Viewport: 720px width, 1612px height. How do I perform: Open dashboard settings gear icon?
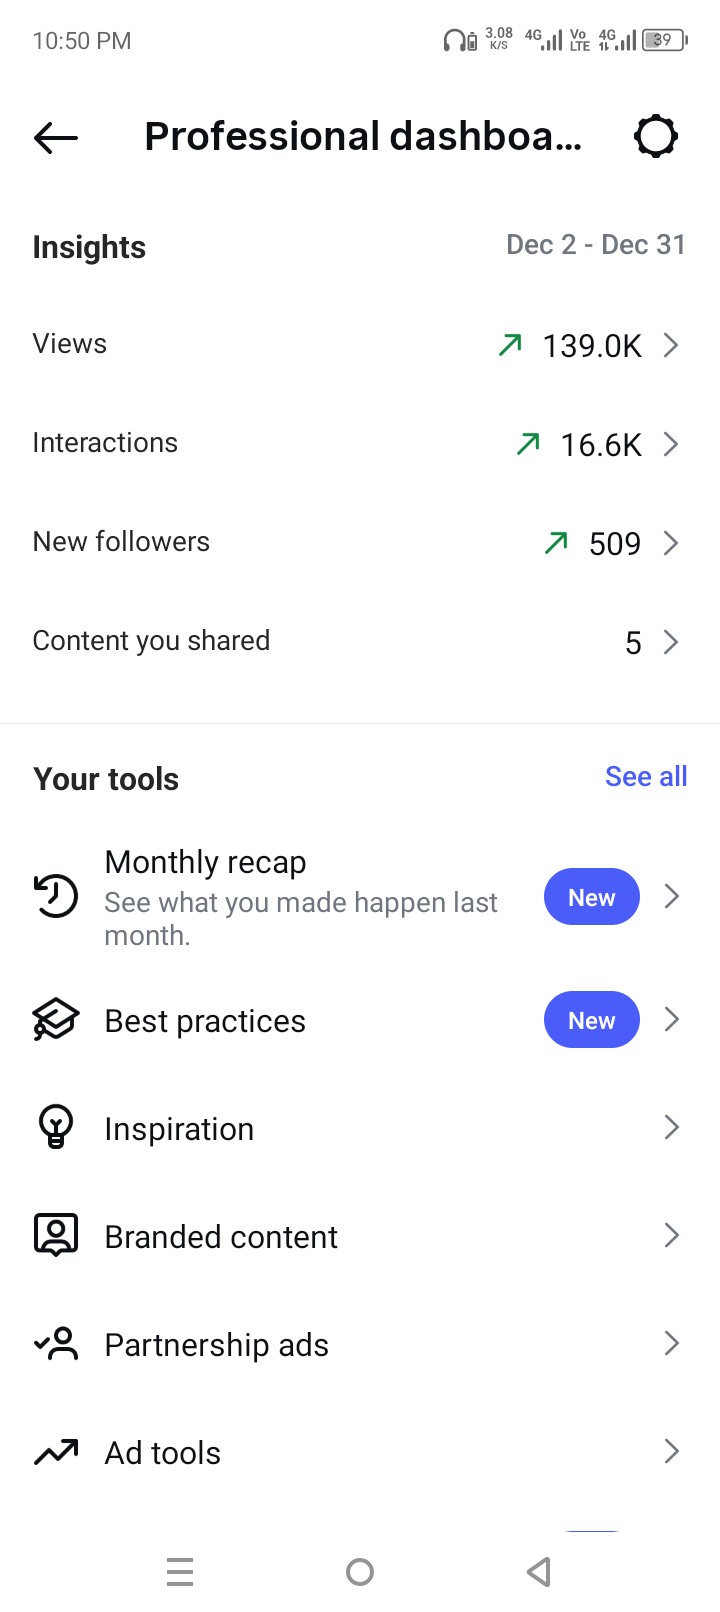pyautogui.click(x=656, y=137)
